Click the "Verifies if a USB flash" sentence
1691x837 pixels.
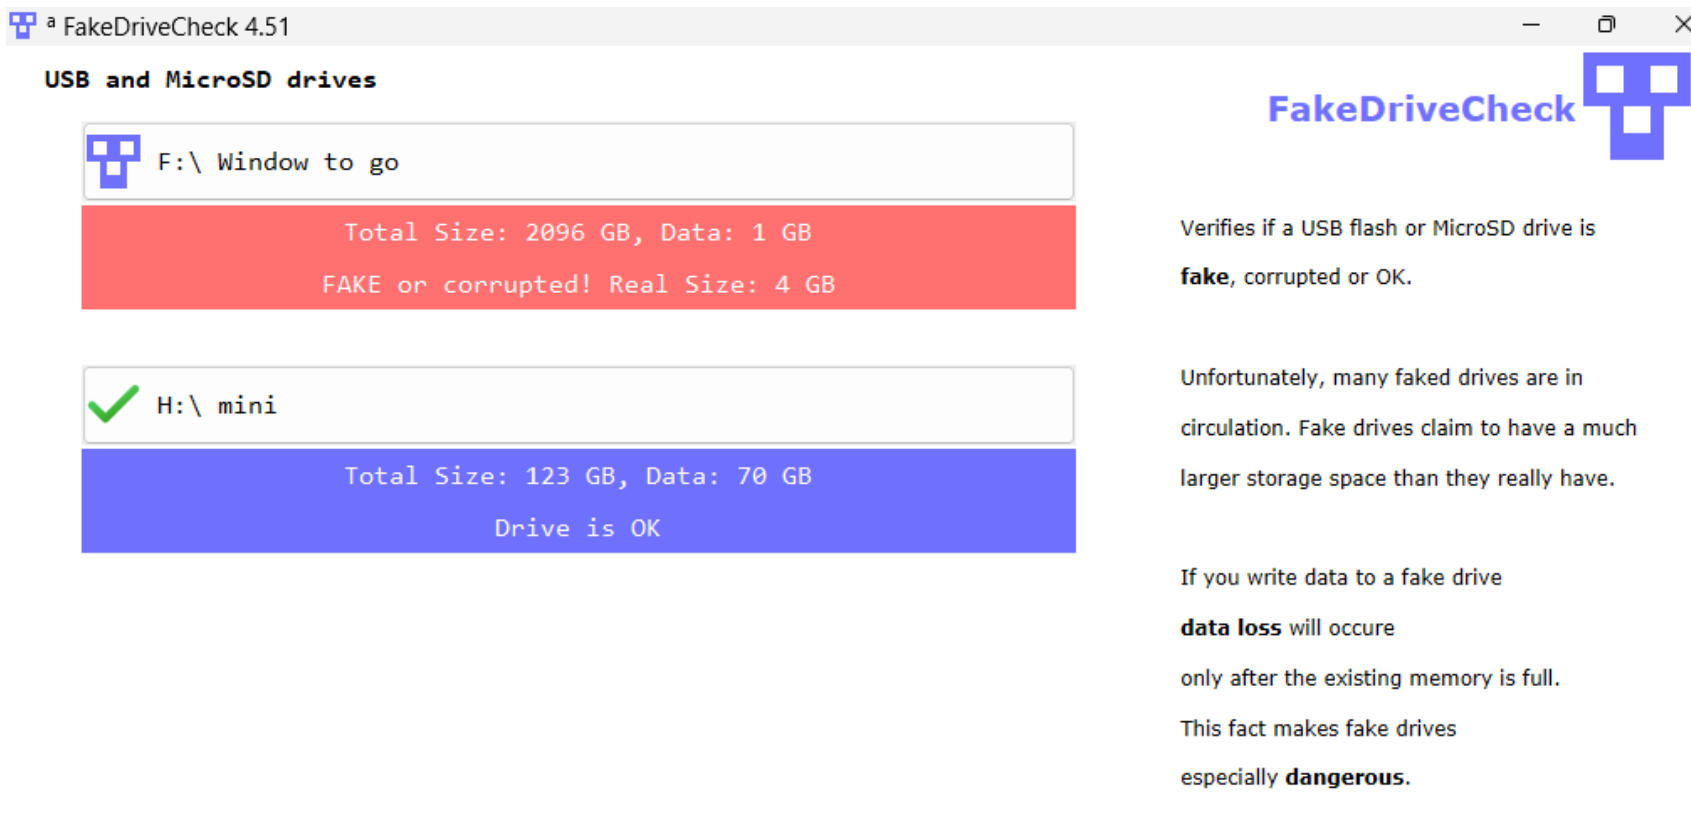click(x=1387, y=228)
